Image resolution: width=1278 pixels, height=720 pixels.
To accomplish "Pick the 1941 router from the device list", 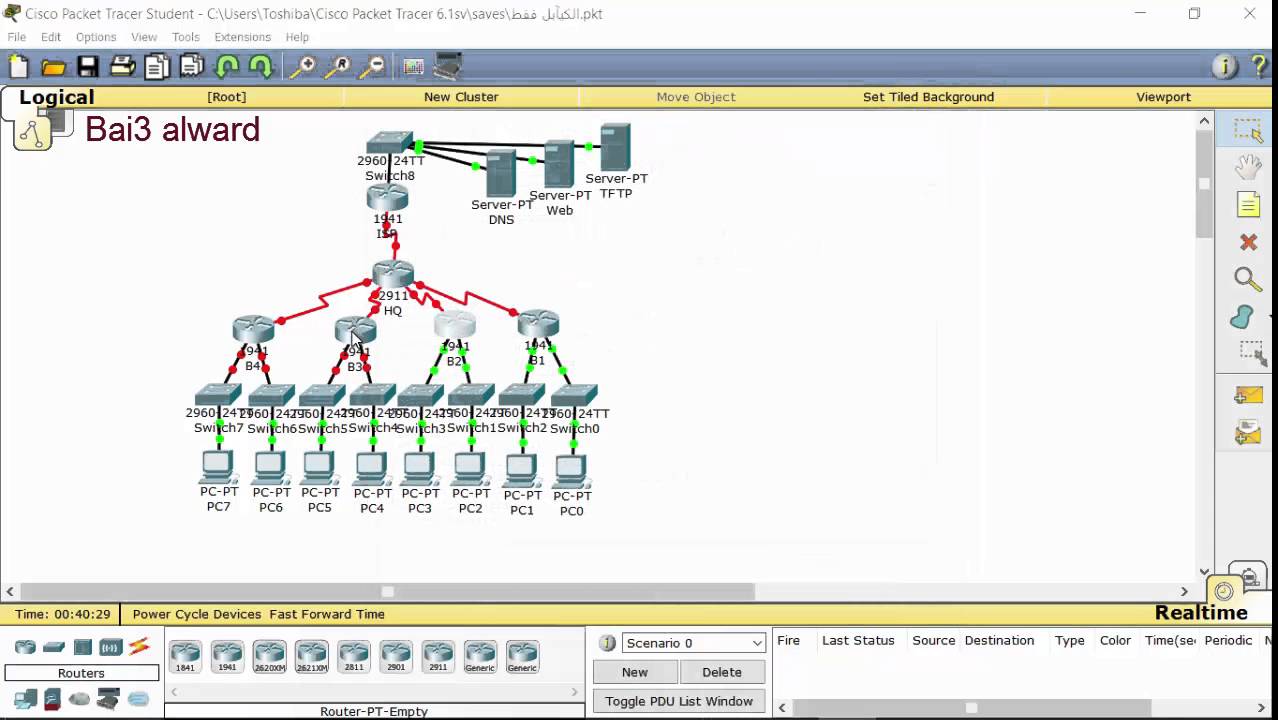I will (x=227, y=656).
